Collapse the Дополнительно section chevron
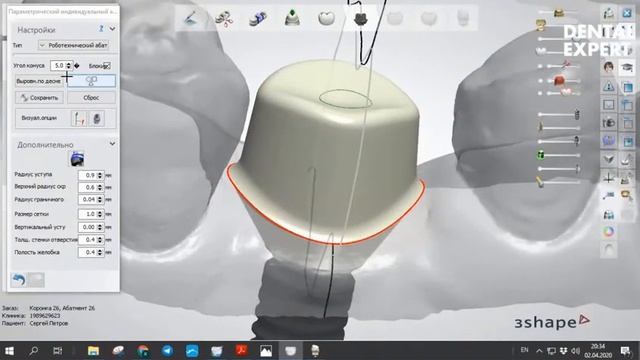Image resolution: width=640 pixels, height=360 pixels. tap(112, 144)
